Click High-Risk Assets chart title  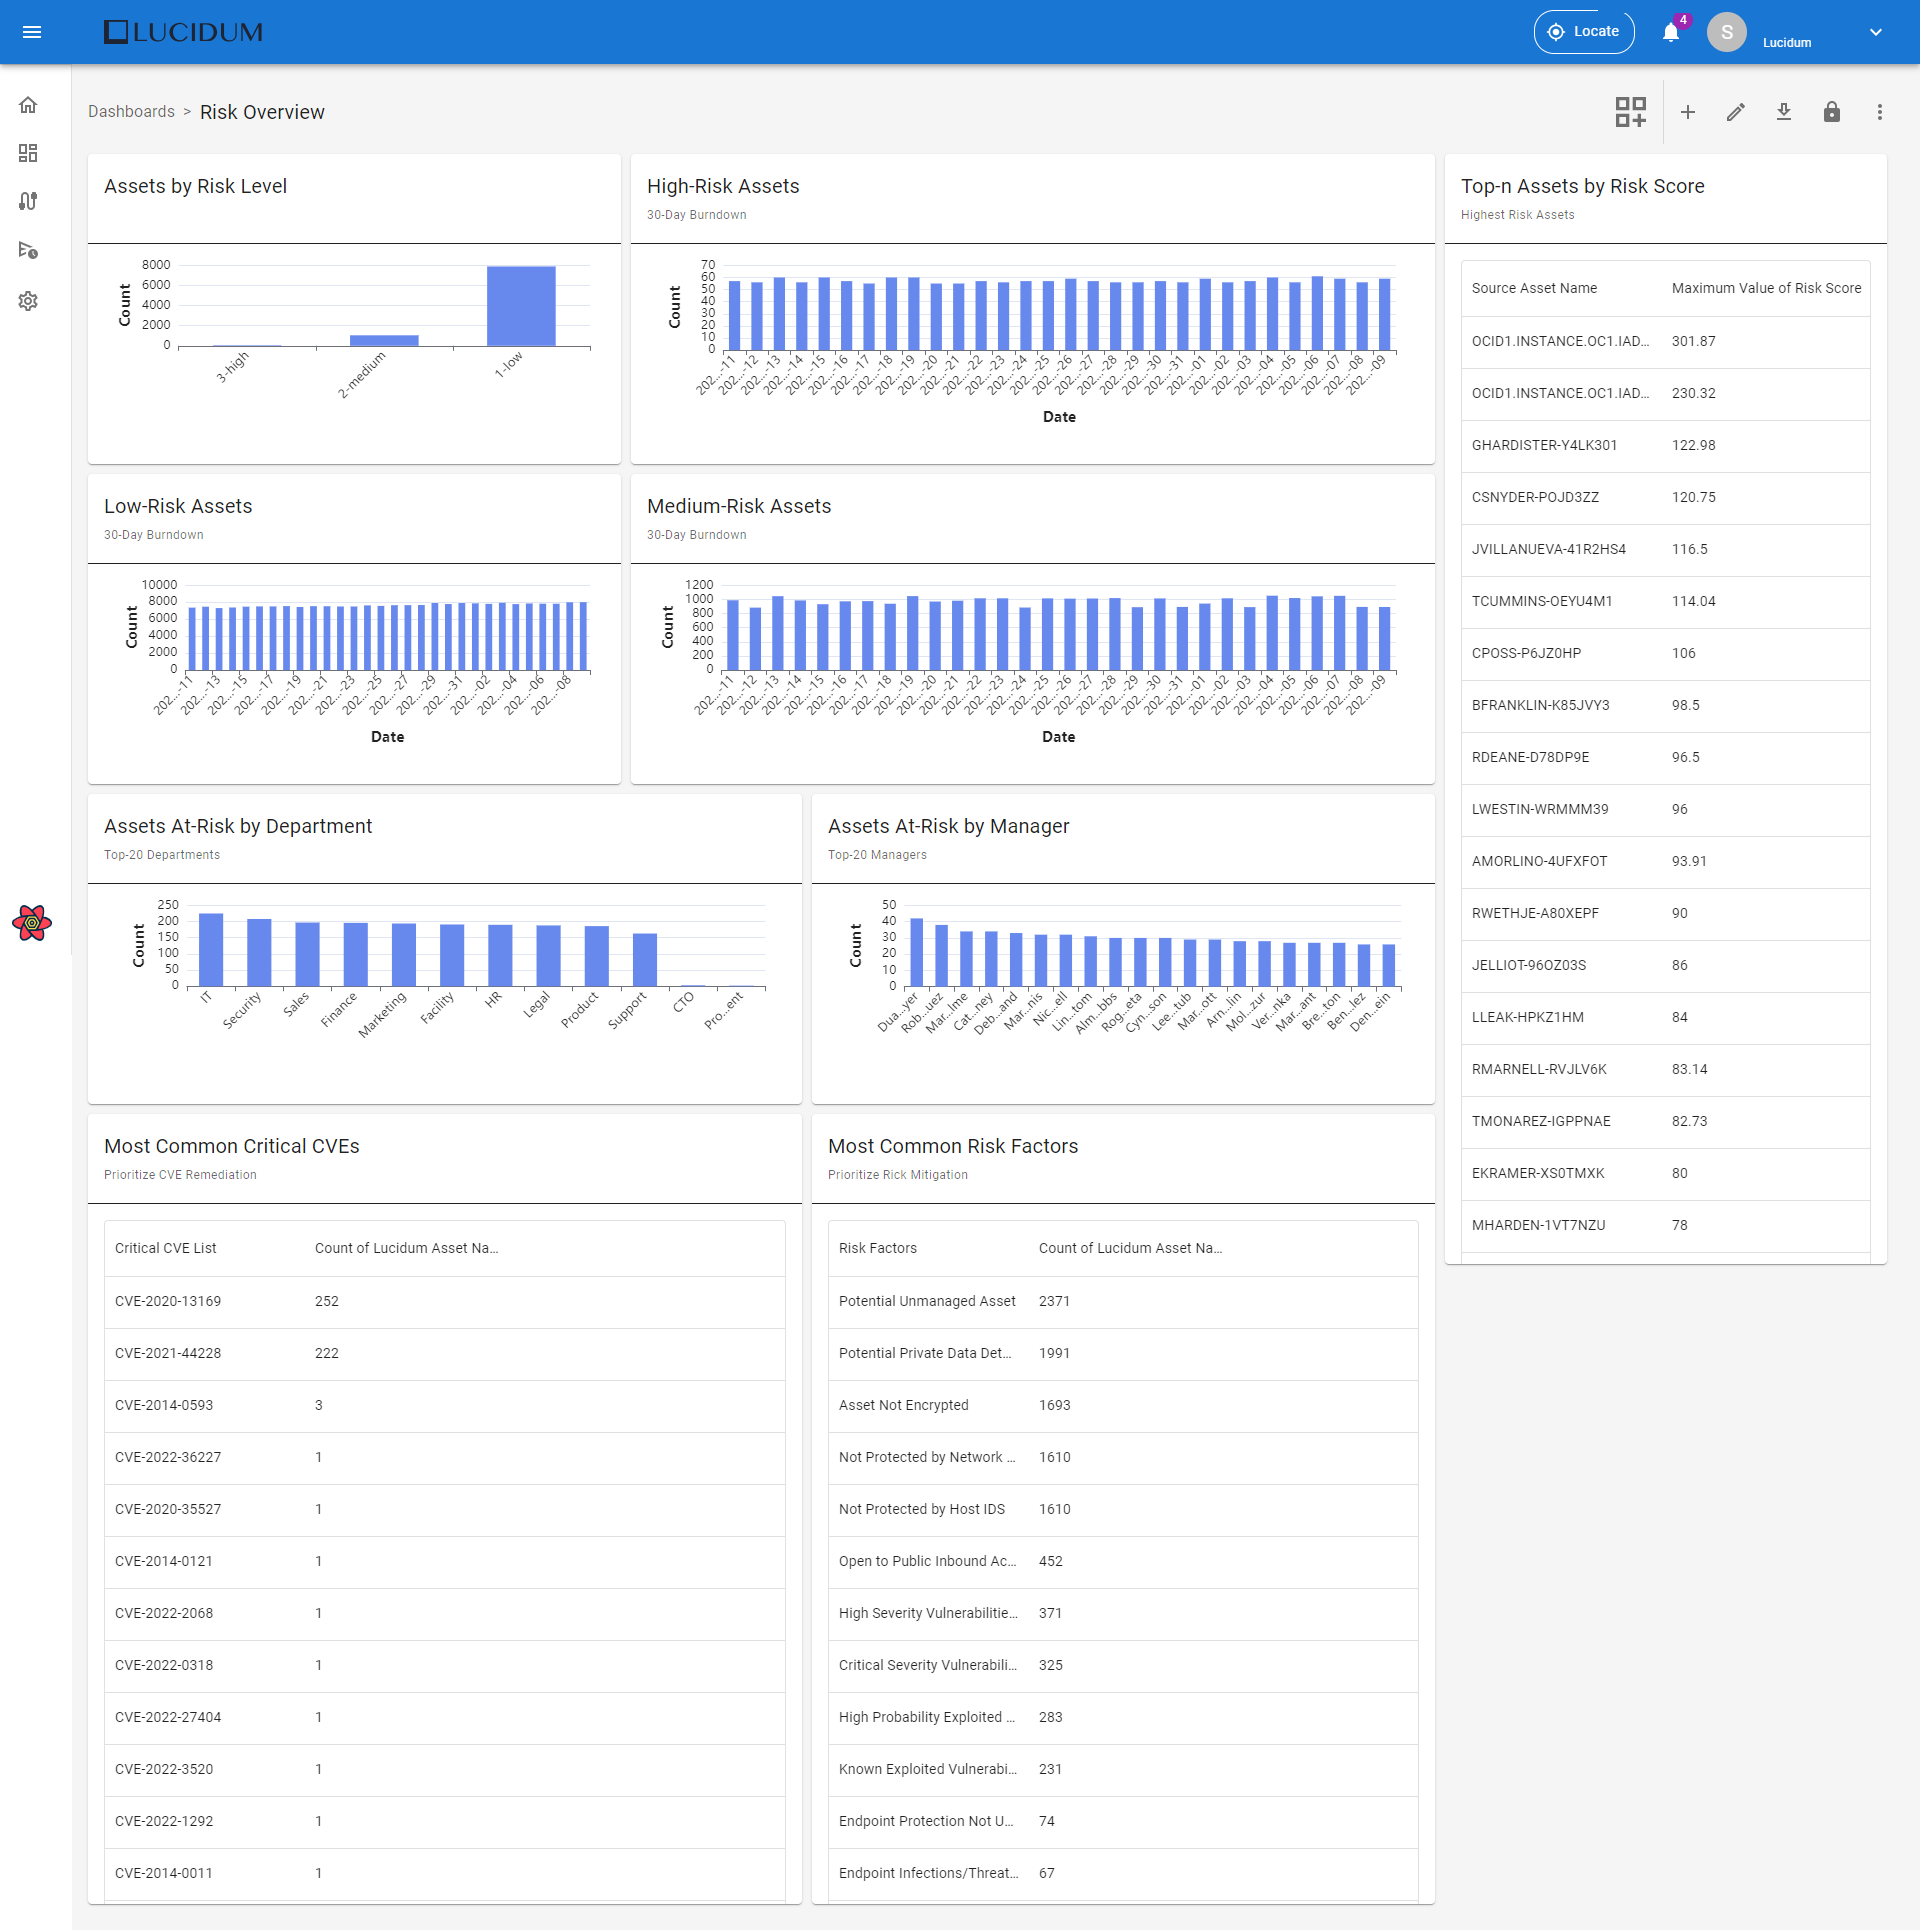pos(723,186)
